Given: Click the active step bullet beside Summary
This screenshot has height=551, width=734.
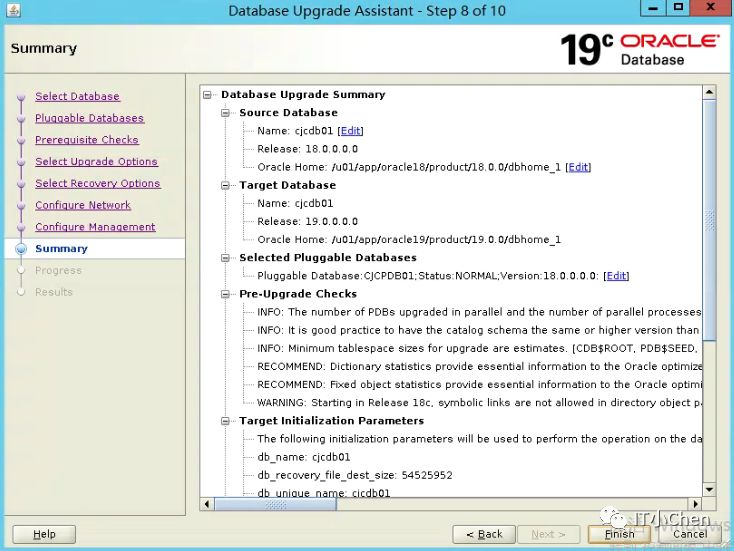Looking at the screenshot, I should pyautogui.click(x=21, y=249).
